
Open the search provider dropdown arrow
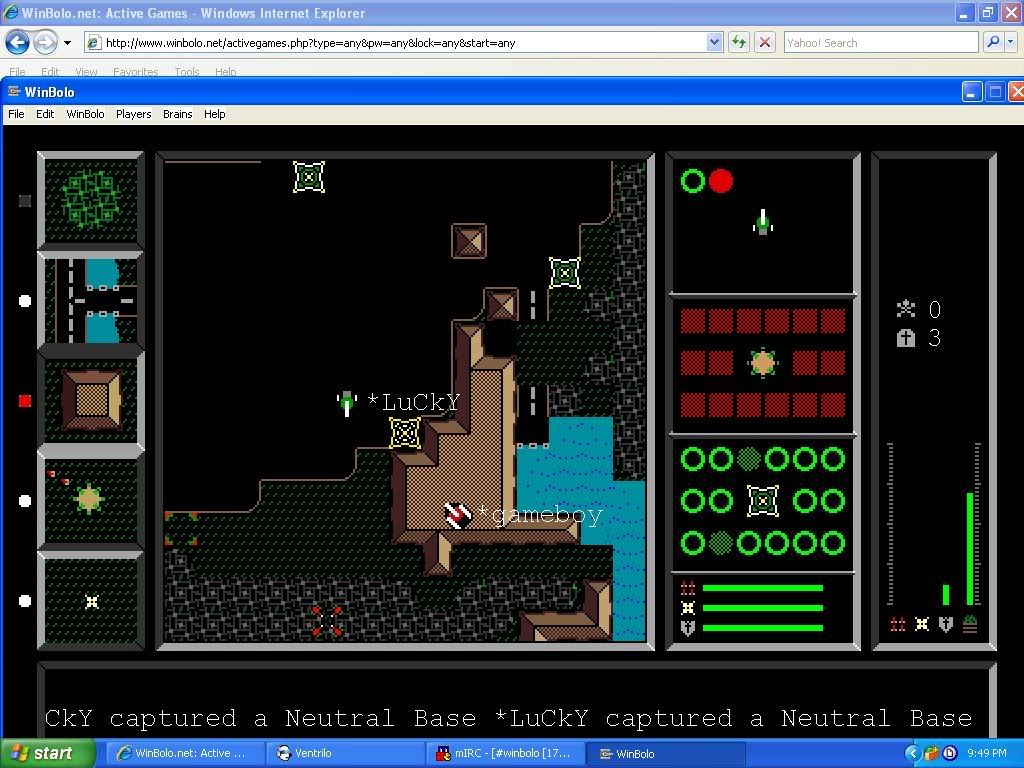coord(1009,42)
